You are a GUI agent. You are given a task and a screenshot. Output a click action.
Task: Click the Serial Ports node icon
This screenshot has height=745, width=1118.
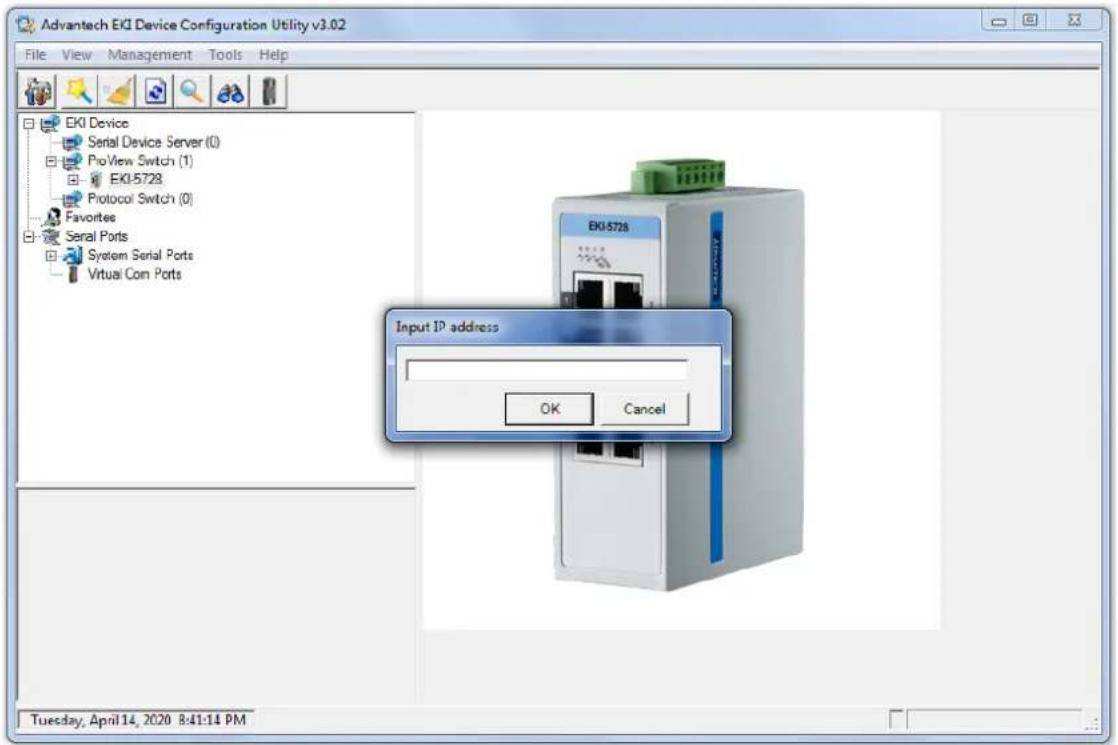pos(51,236)
